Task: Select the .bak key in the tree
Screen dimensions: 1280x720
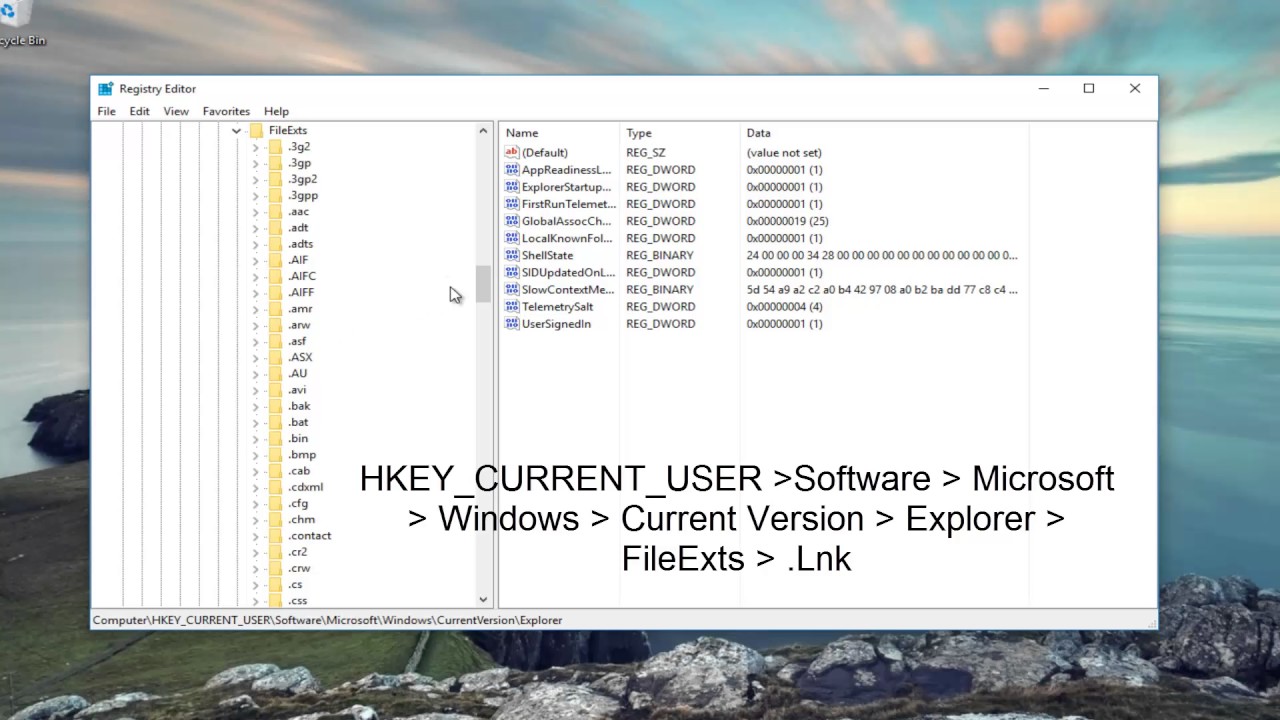Action: pos(299,406)
